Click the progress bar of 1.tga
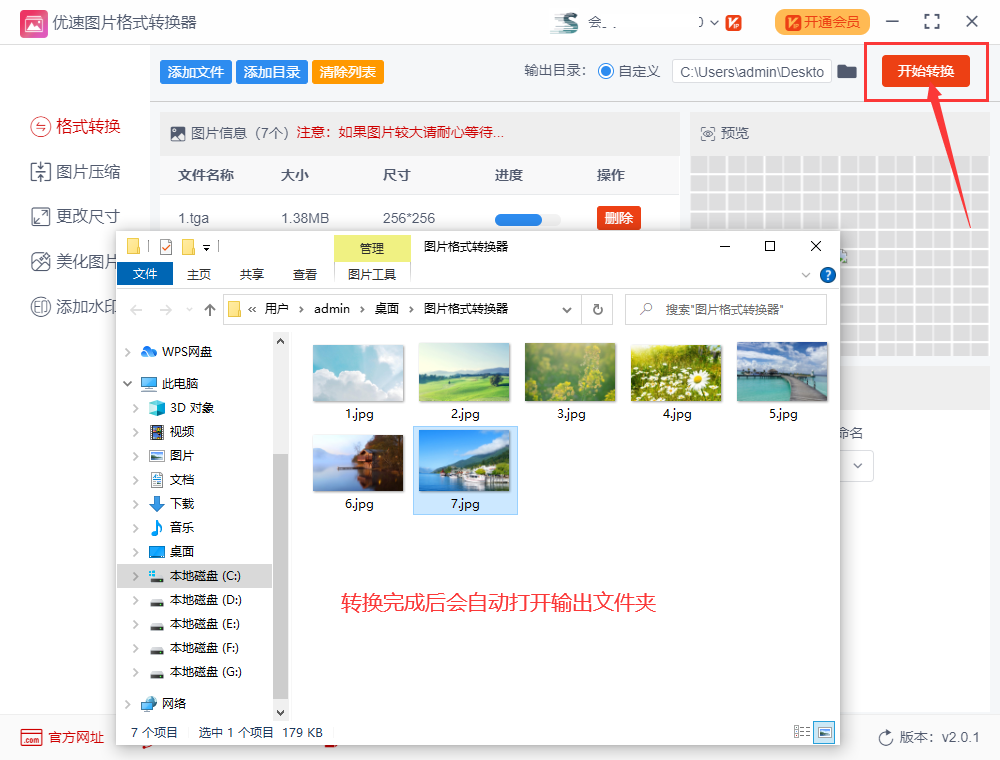The image size is (1000, 760). pos(525,219)
